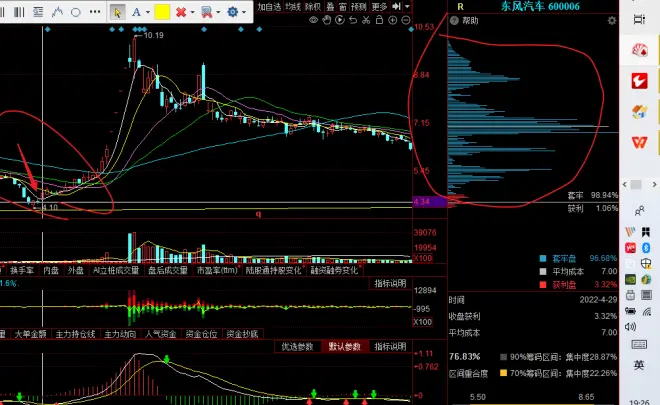Click the 加自选 add to watchlist button
660x405 pixels.
click(x=269, y=6)
